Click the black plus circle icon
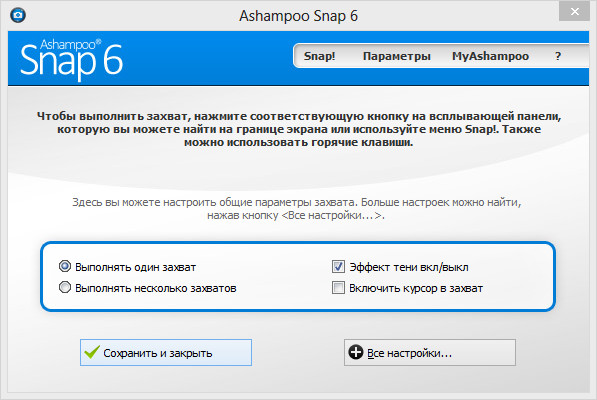 [356, 352]
